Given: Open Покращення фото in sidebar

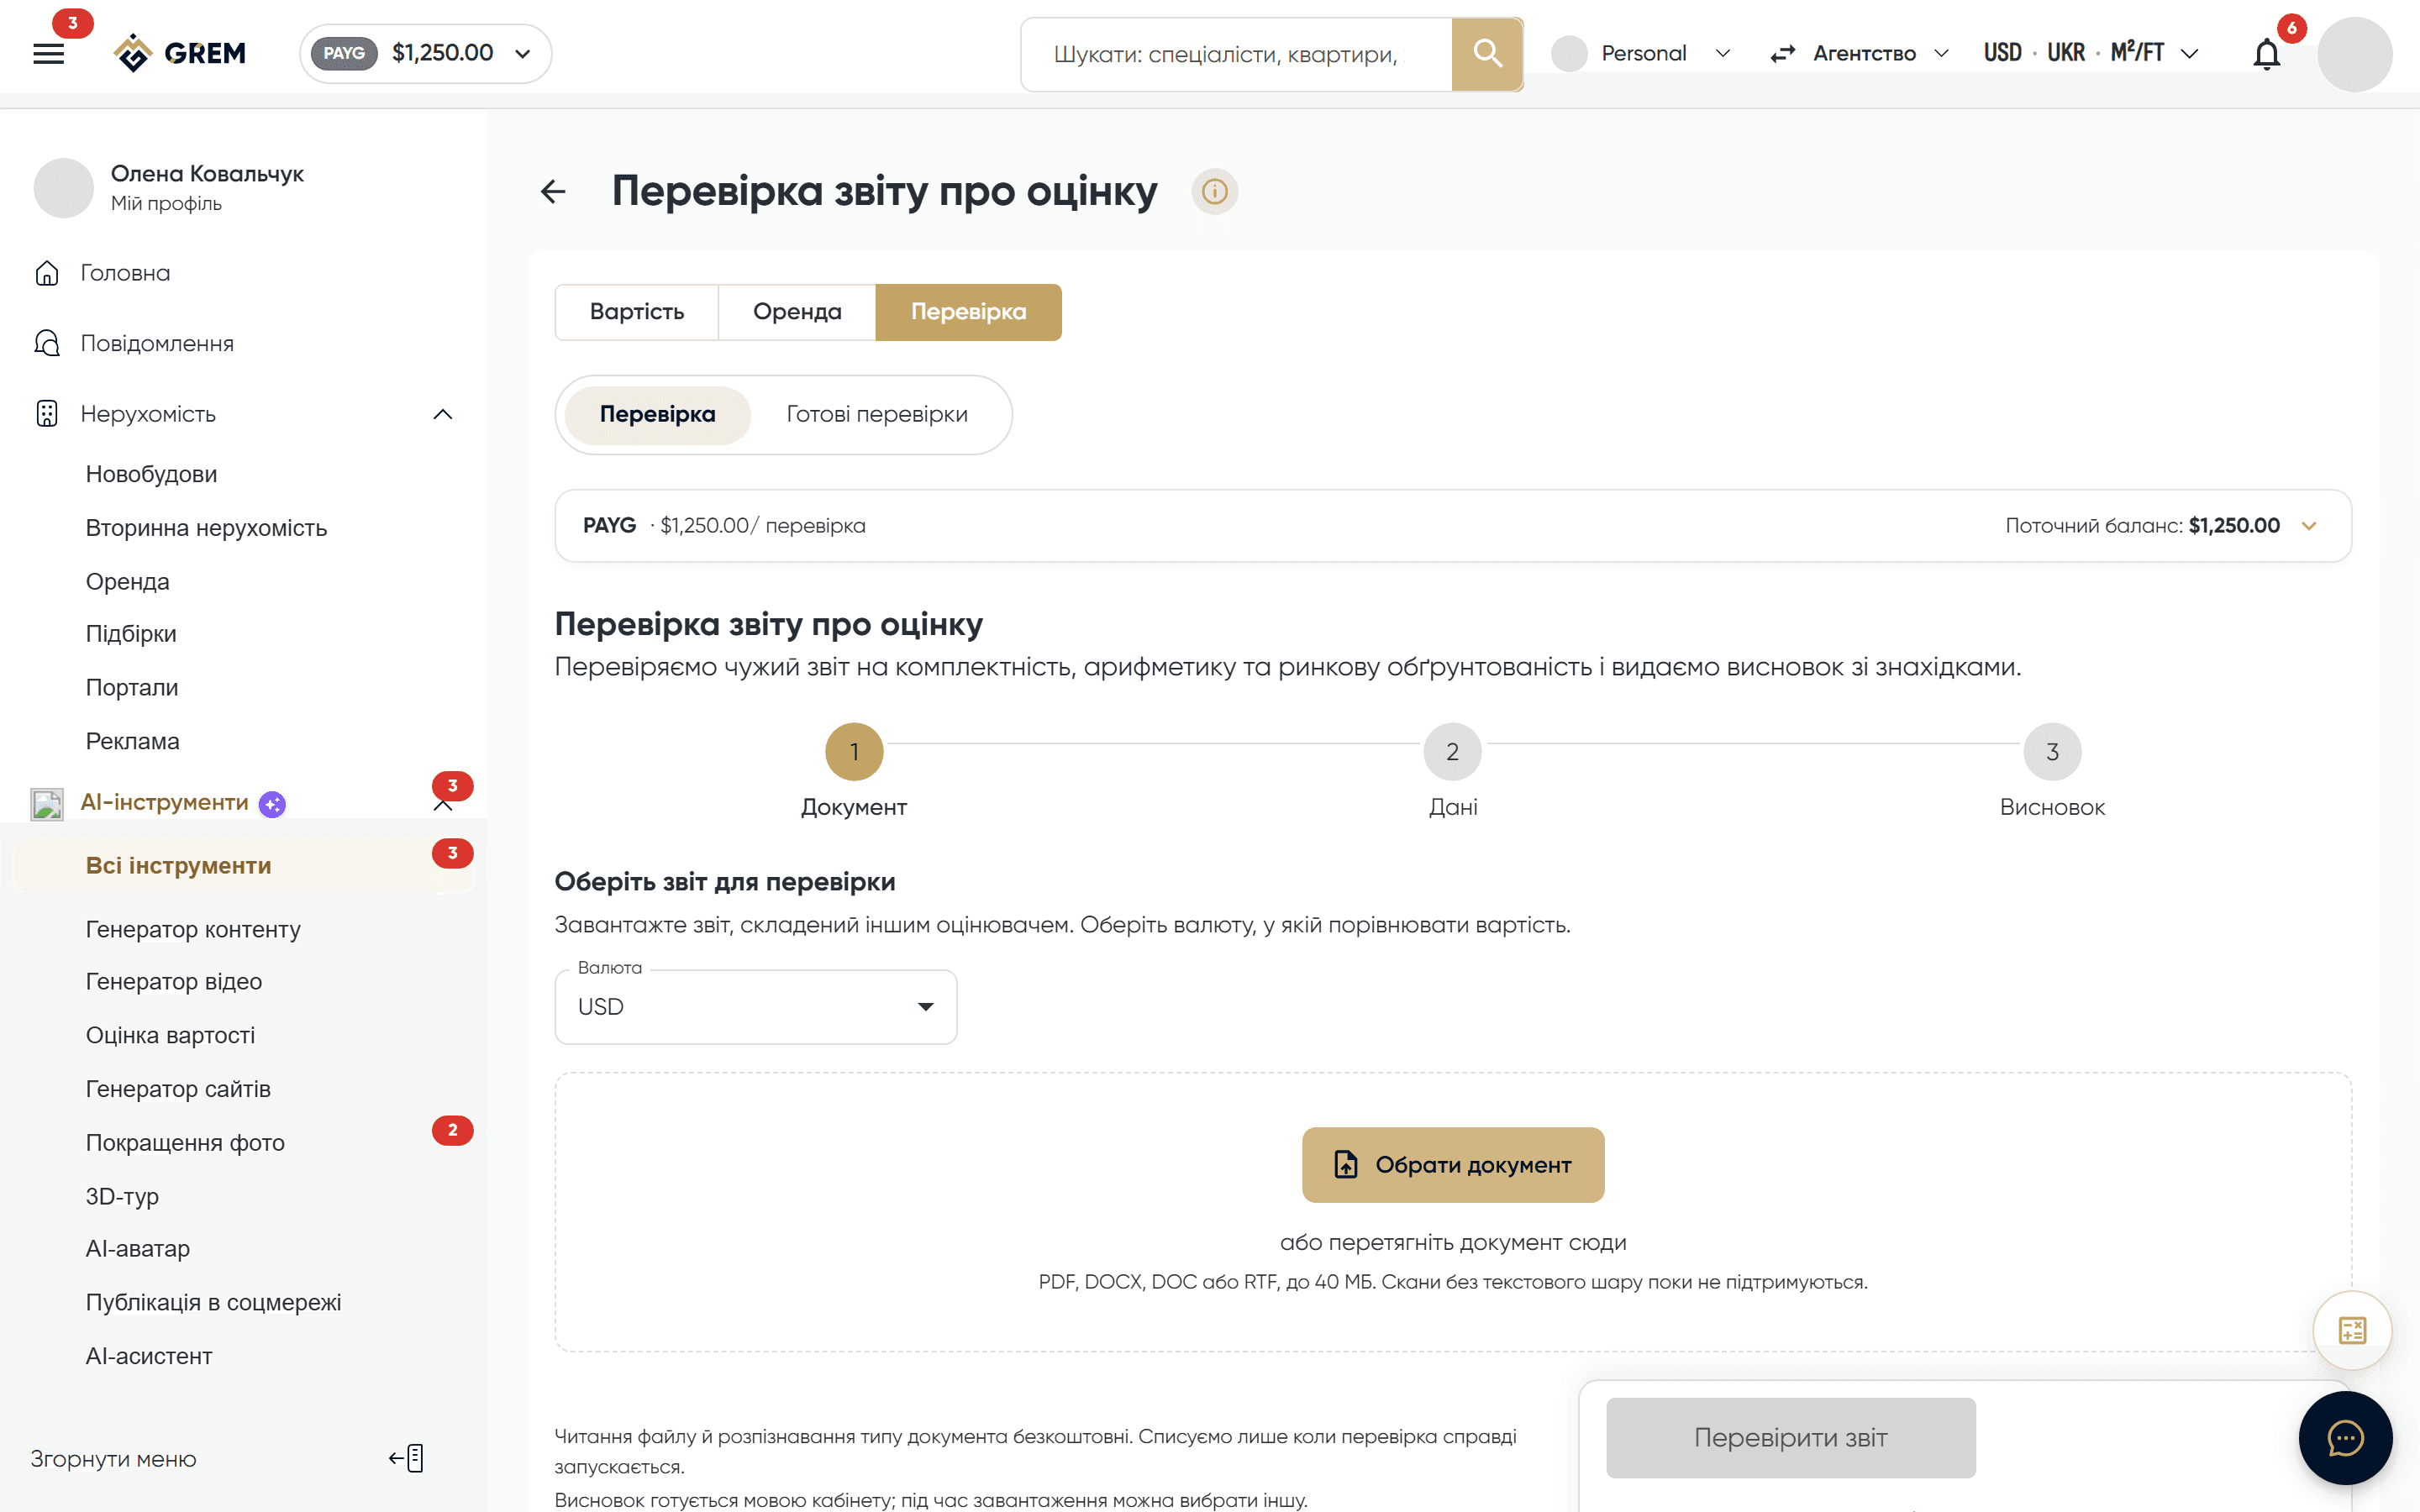Looking at the screenshot, I should click(185, 1142).
